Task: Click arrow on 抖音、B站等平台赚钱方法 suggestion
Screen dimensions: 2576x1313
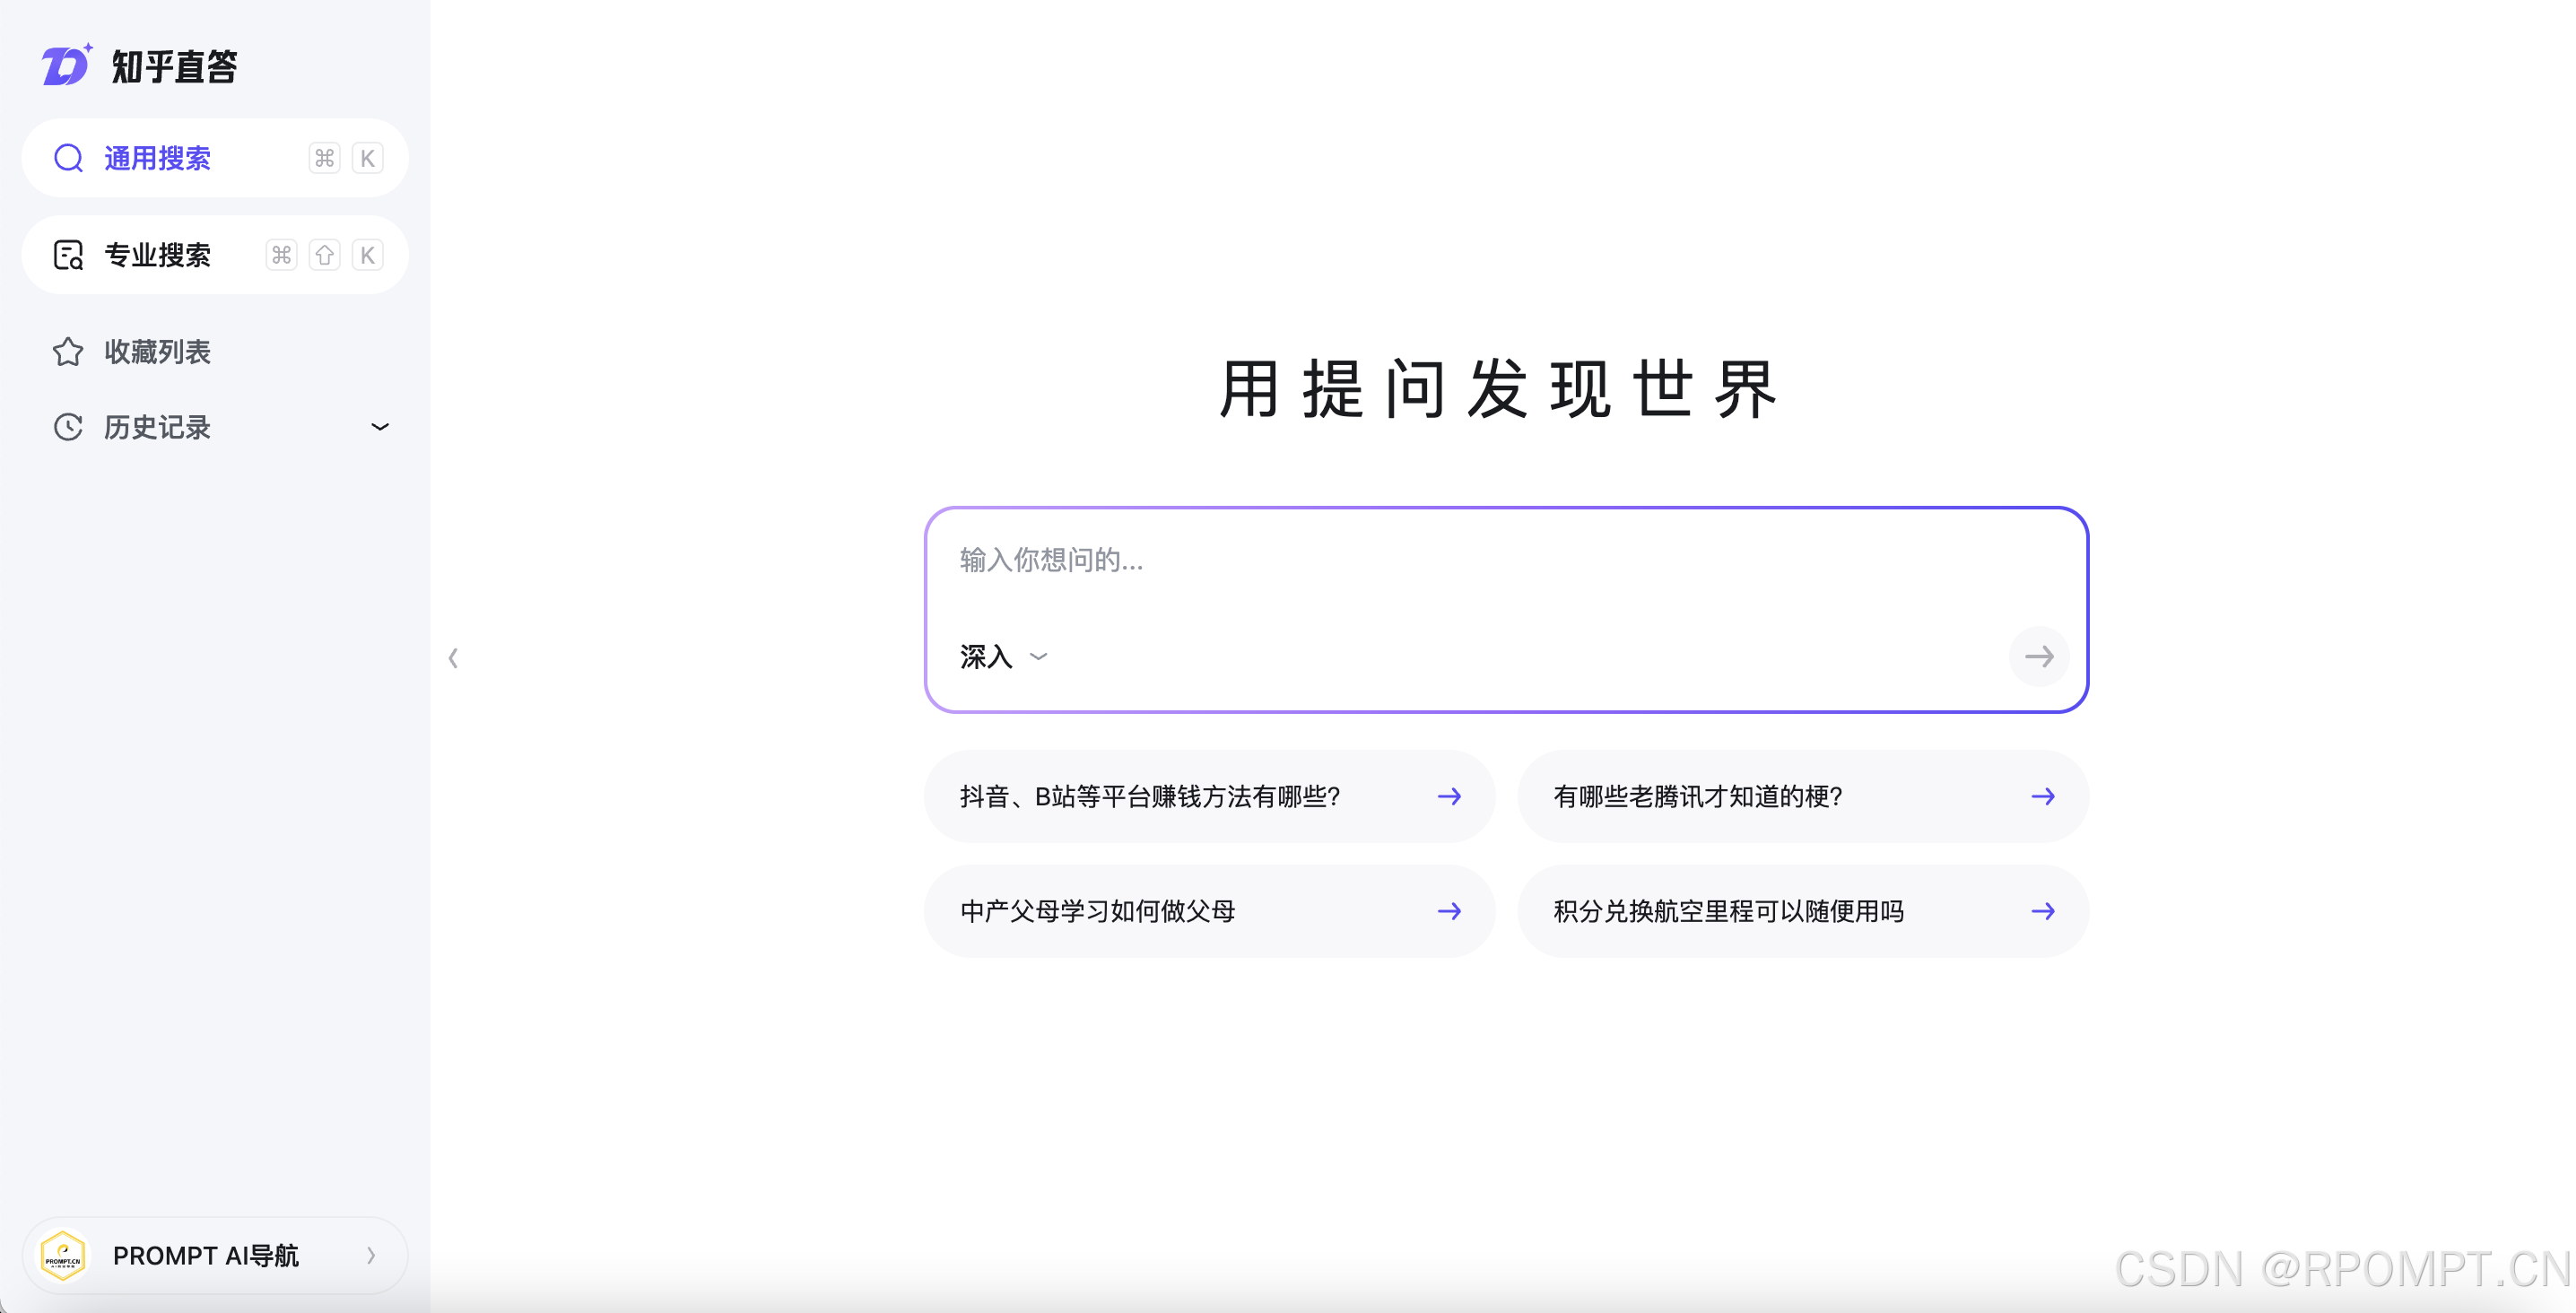Action: [1449, 796]
